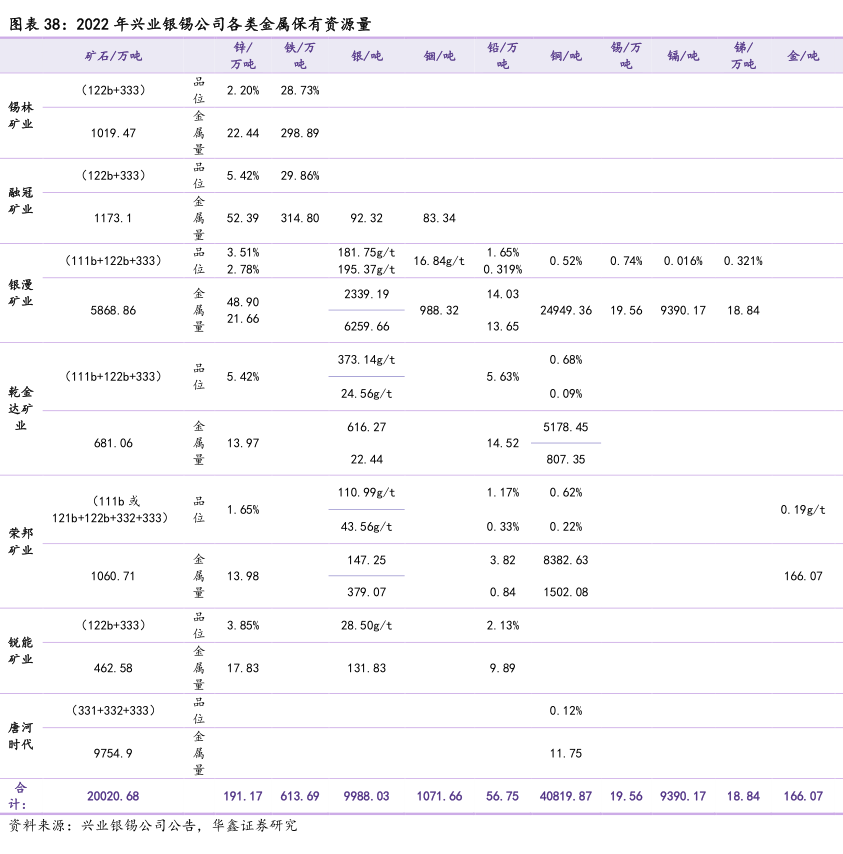Select silver value '92.32'
Screen dimensions: 843x854
click(x=366, y=218)
